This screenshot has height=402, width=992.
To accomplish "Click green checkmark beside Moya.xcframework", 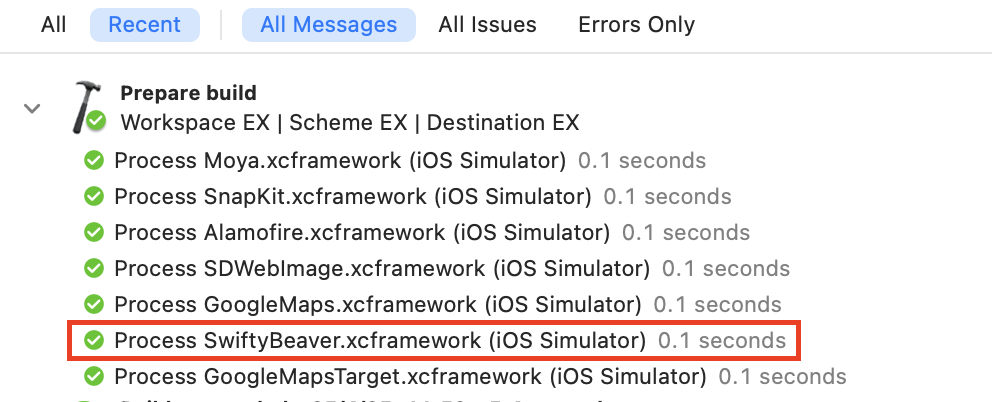I will [94, 161].
